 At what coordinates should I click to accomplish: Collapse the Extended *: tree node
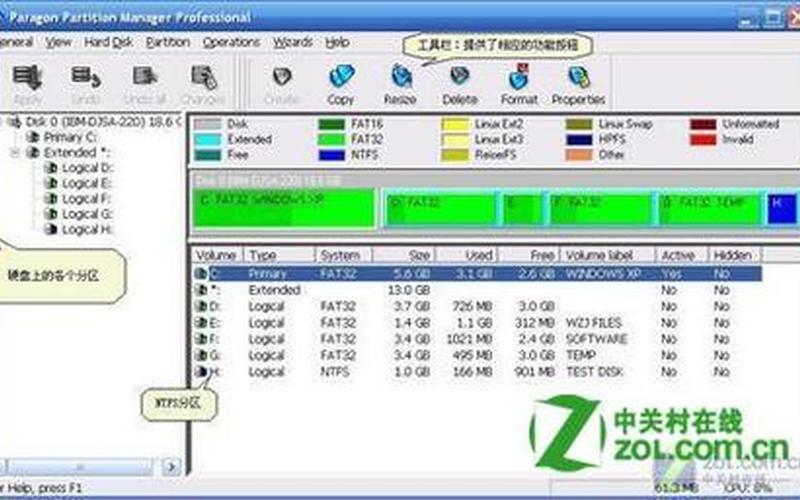[x=15, y=153]
